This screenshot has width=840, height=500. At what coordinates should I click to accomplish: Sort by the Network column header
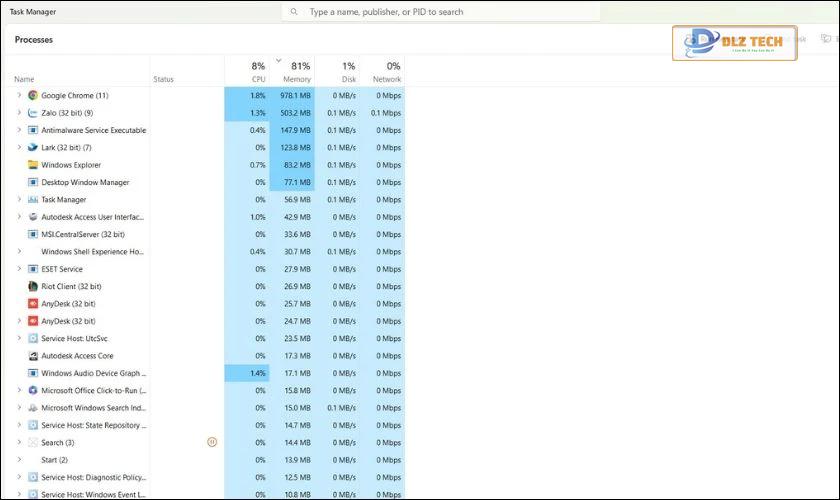(x=382, y=71)
